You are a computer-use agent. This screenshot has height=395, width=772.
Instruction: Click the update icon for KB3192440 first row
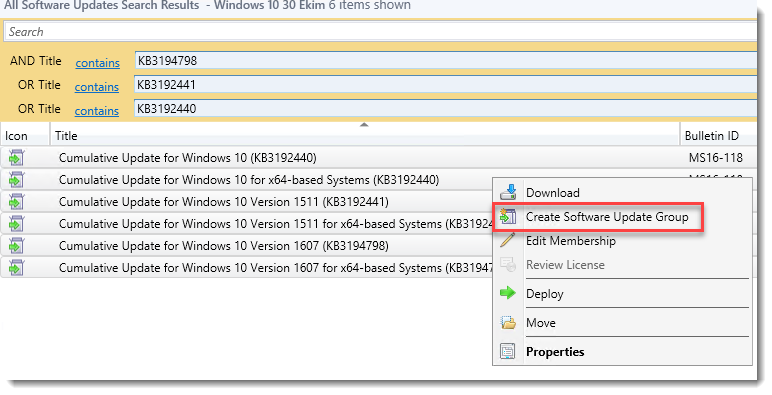(16, 158)
